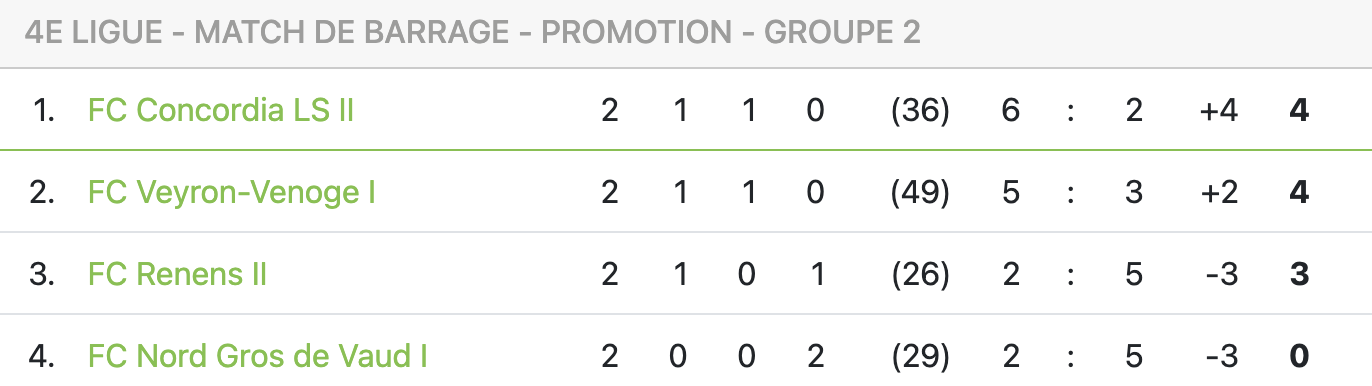
Task: Click the rank number 2 cell
Action: tap(42, 192)
